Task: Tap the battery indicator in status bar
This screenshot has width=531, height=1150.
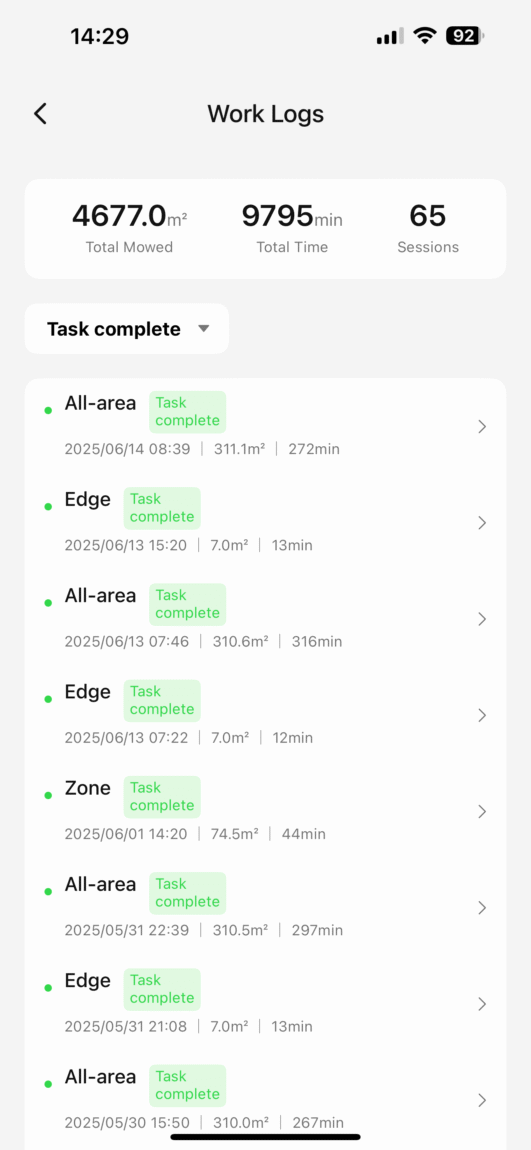Action: pos(465,35)
